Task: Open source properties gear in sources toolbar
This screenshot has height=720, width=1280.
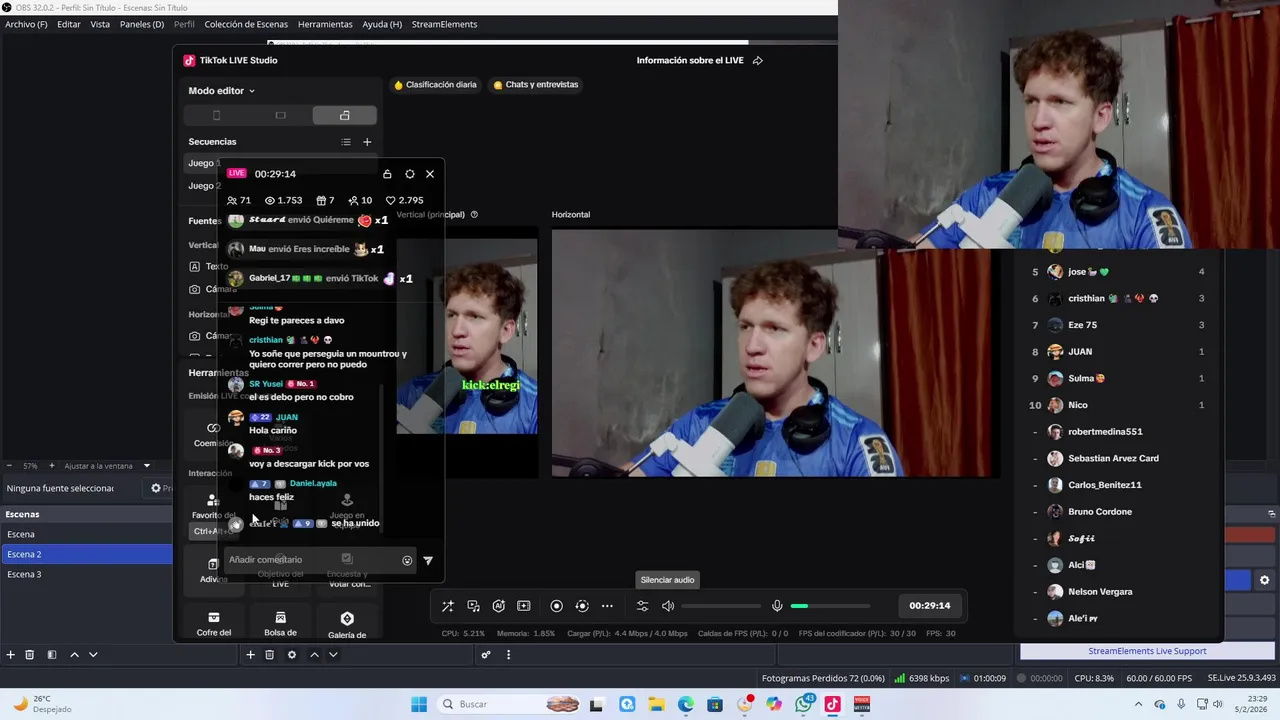Action: (292, 655)
